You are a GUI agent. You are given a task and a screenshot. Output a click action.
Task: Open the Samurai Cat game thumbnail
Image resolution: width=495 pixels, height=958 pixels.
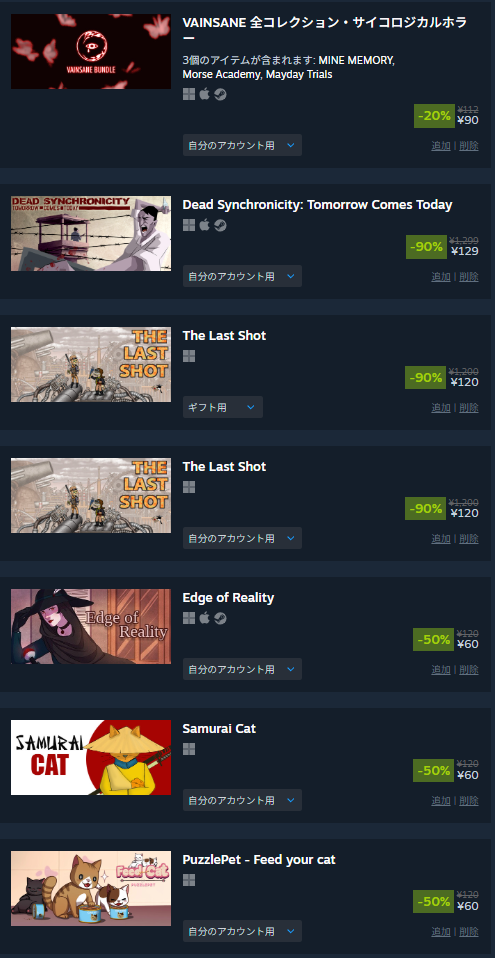[91, 758]
